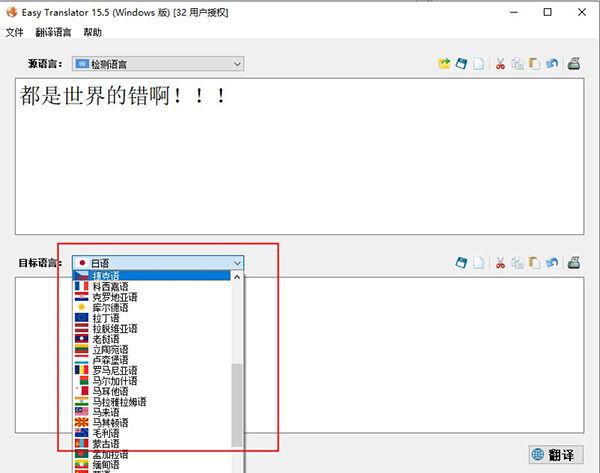Cut source text with scissors icon
Screen dimensions: 600x473
tap(500, 64)
